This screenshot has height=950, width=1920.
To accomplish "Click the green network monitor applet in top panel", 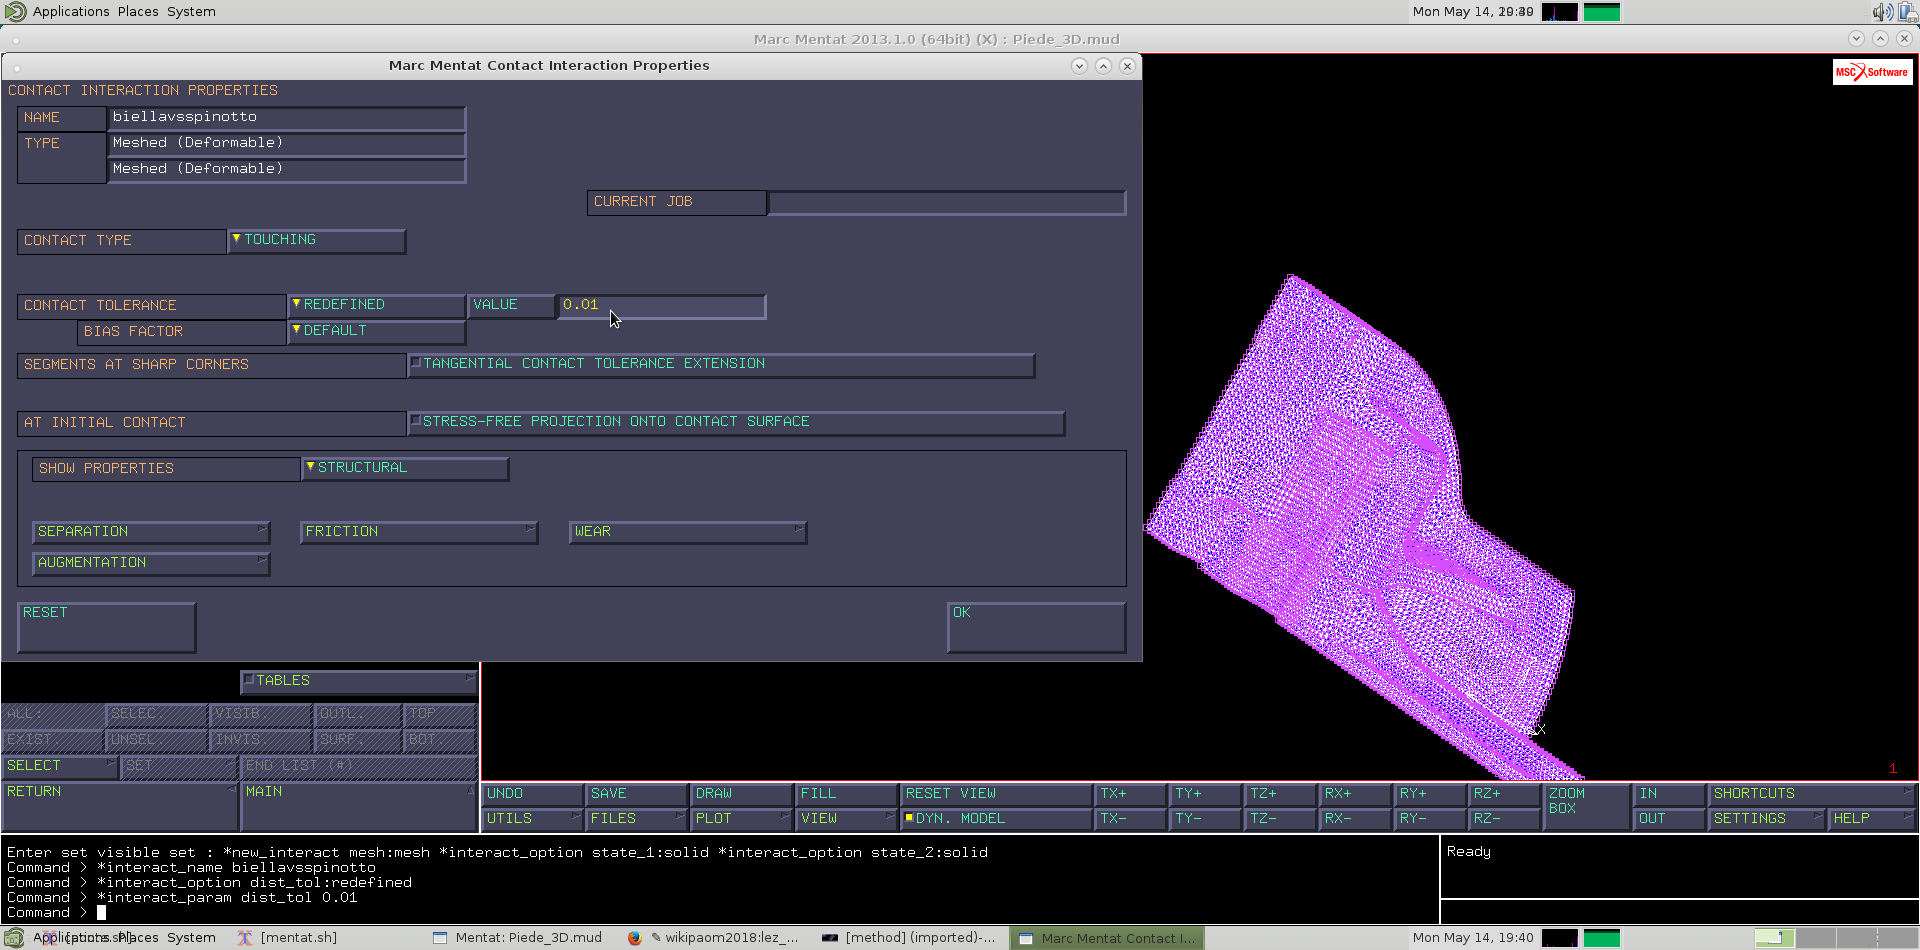I will (x=1602, y=12).
